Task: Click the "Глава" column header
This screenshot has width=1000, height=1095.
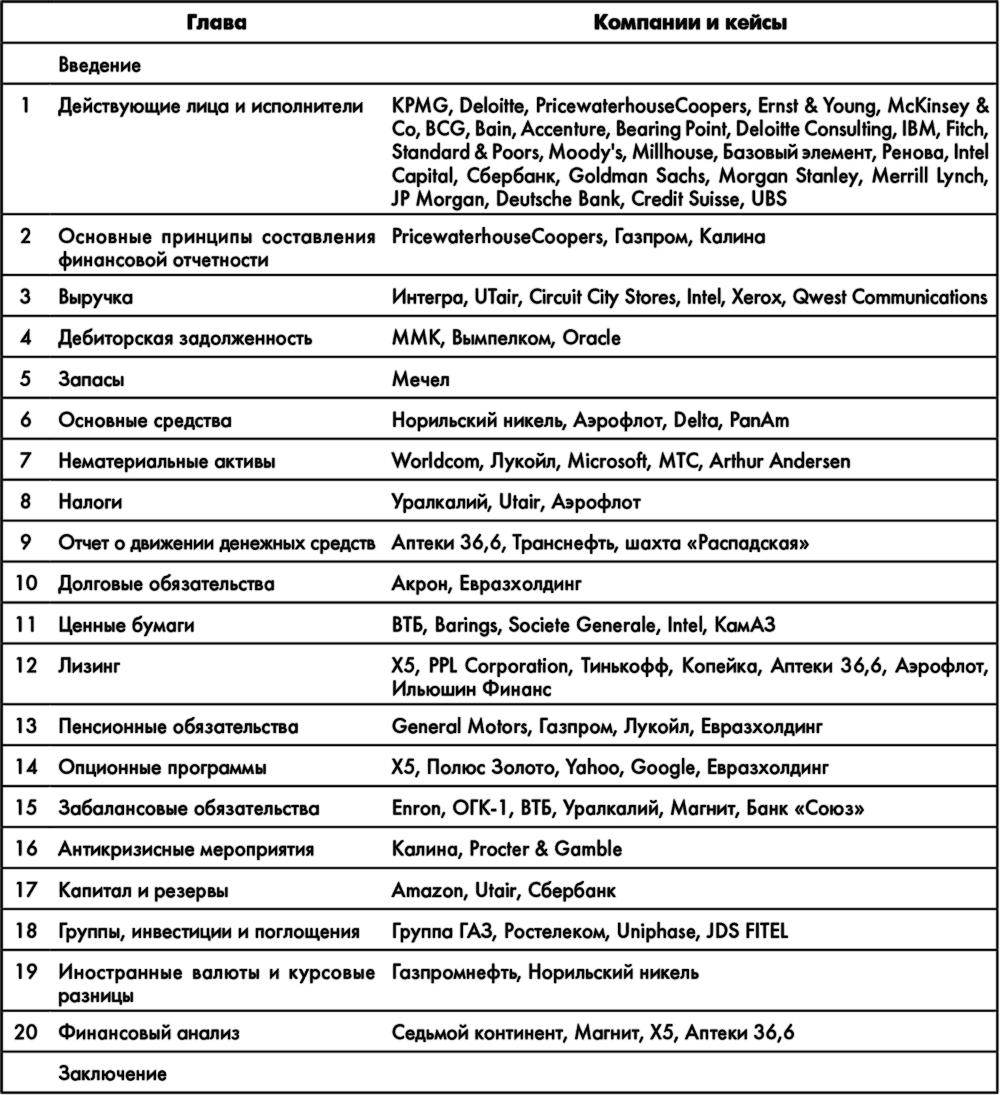Action: point(216,23)
